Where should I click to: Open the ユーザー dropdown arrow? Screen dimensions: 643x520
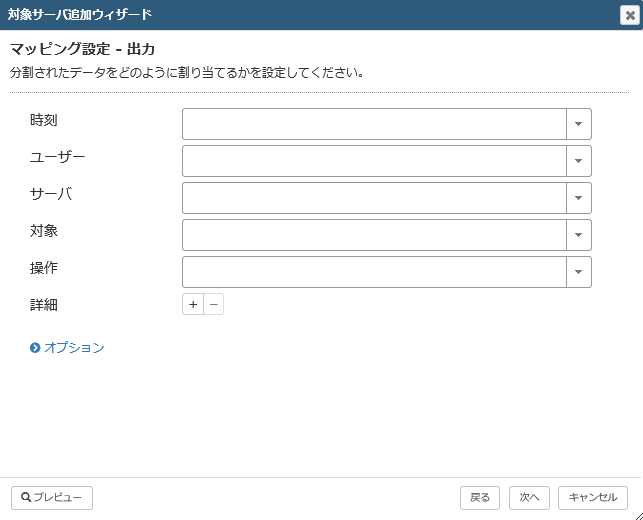tap(579, 161)
